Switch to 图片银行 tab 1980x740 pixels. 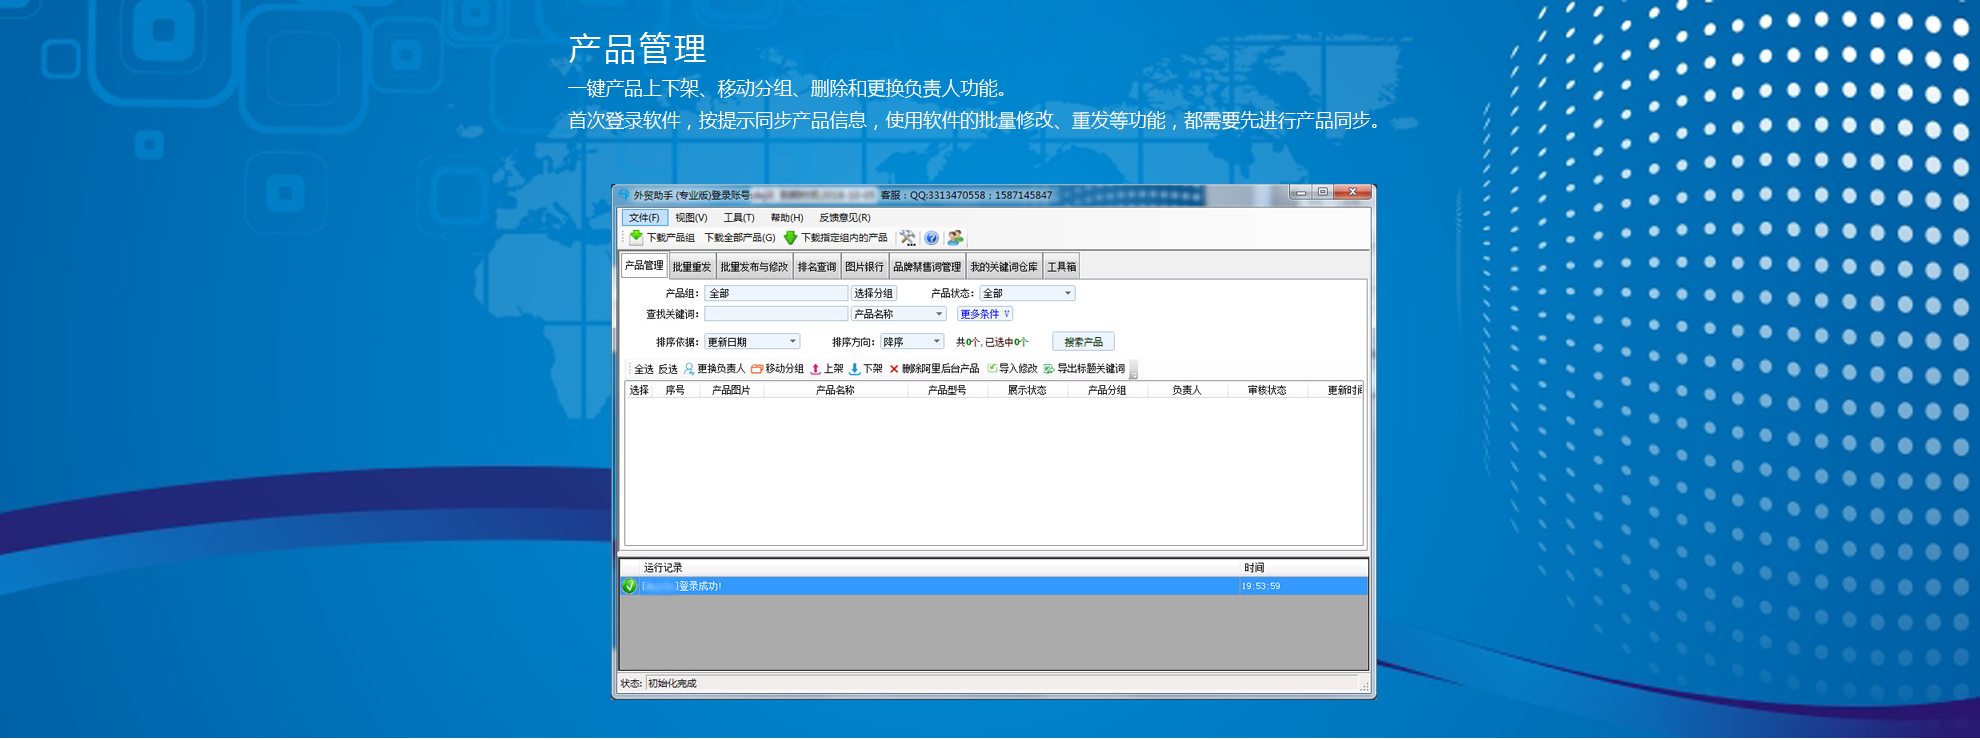click(864, 267)
